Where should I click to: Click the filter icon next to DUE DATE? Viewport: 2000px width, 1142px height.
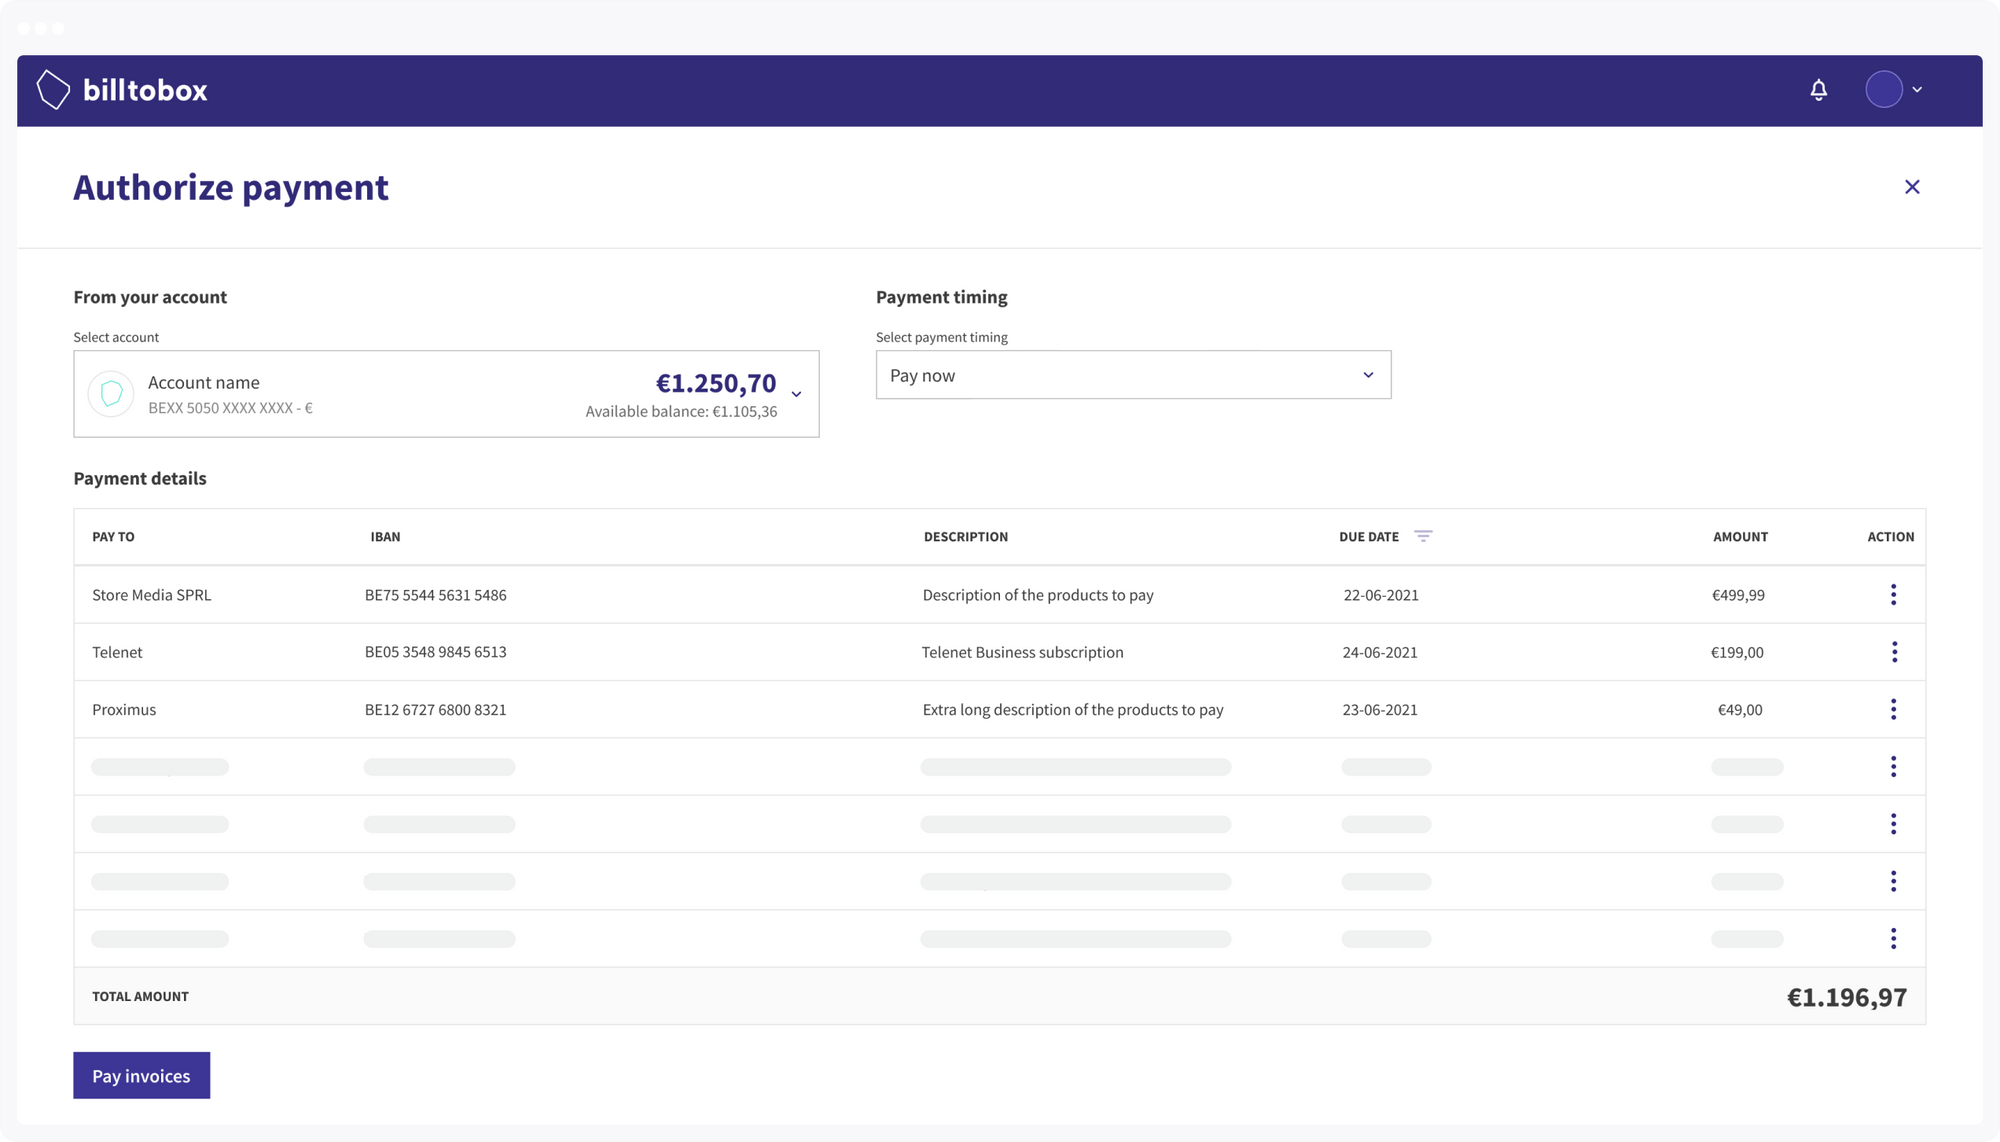tap(1424, 535)
